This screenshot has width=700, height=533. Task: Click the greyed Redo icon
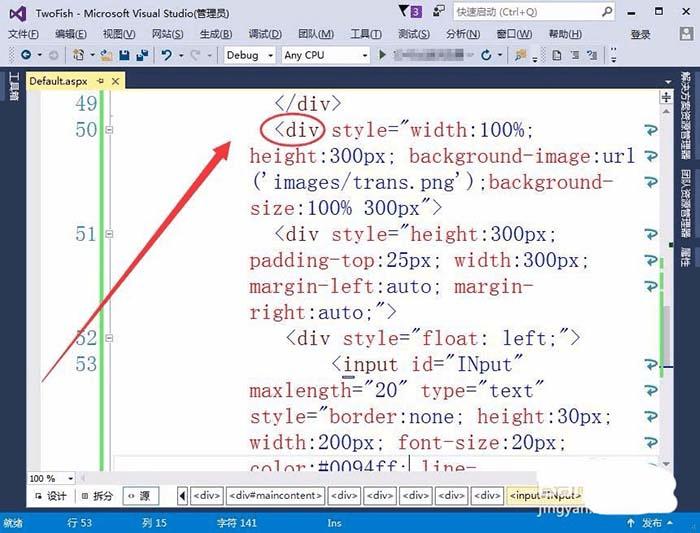click(x=195, y=55)
